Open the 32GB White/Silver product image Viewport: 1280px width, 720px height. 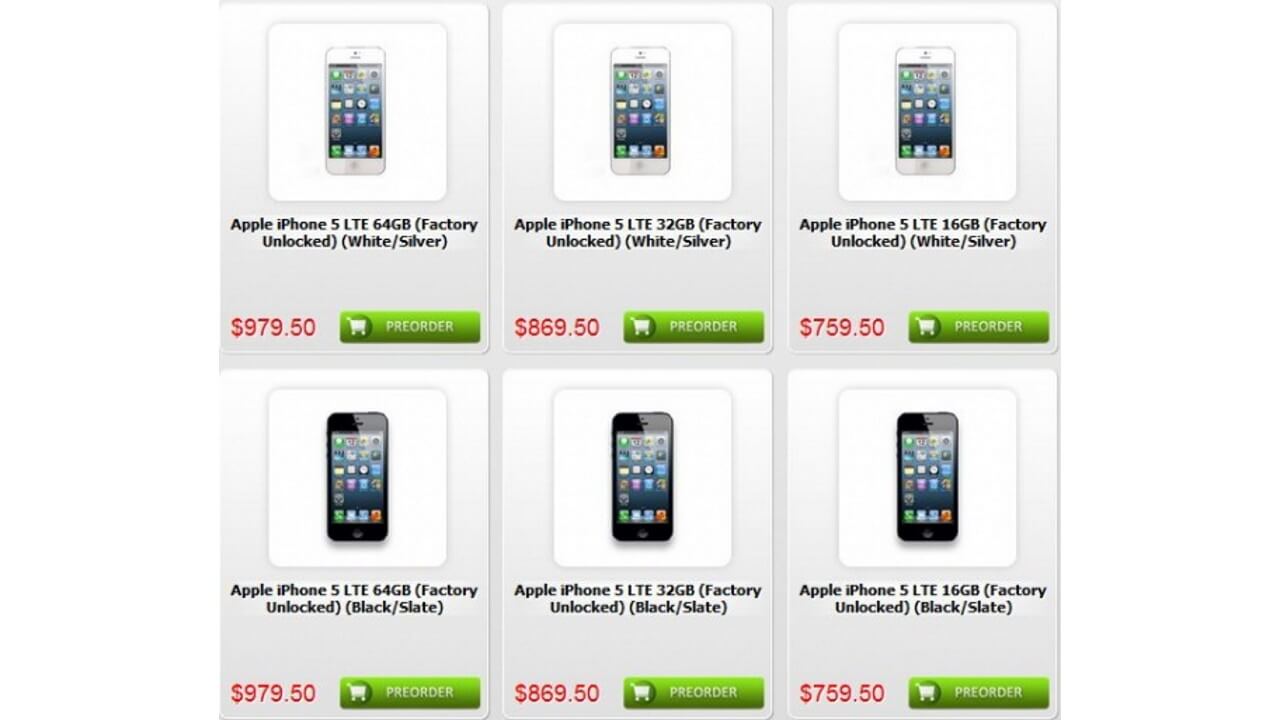(642, 112)
